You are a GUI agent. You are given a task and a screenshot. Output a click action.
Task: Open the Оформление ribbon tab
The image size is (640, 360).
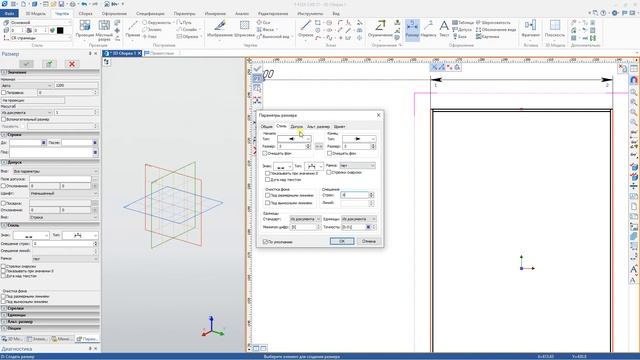[x=114, y=13]
